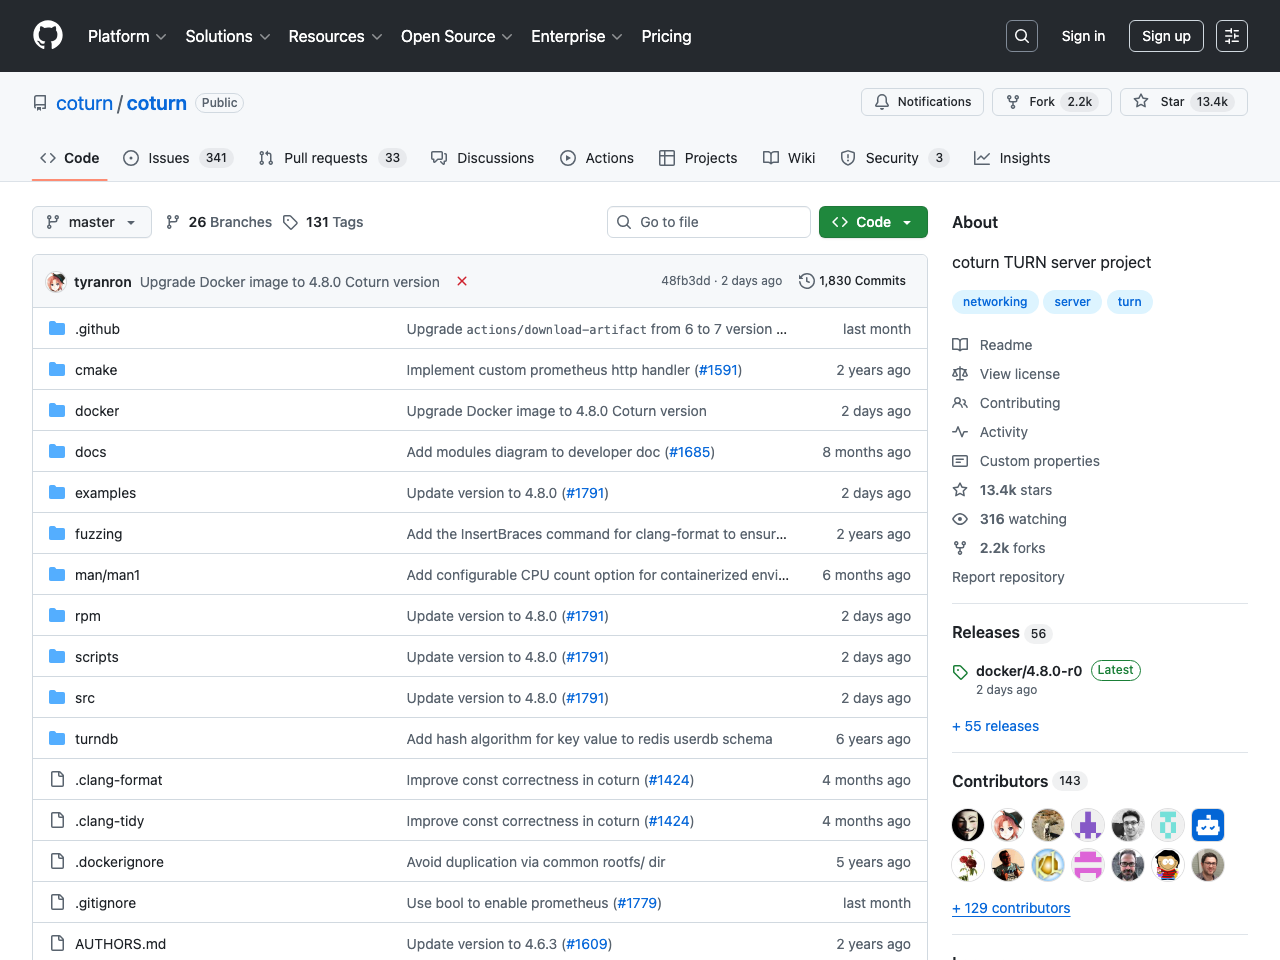Click the GitHub logo in the header

[47, 35]
